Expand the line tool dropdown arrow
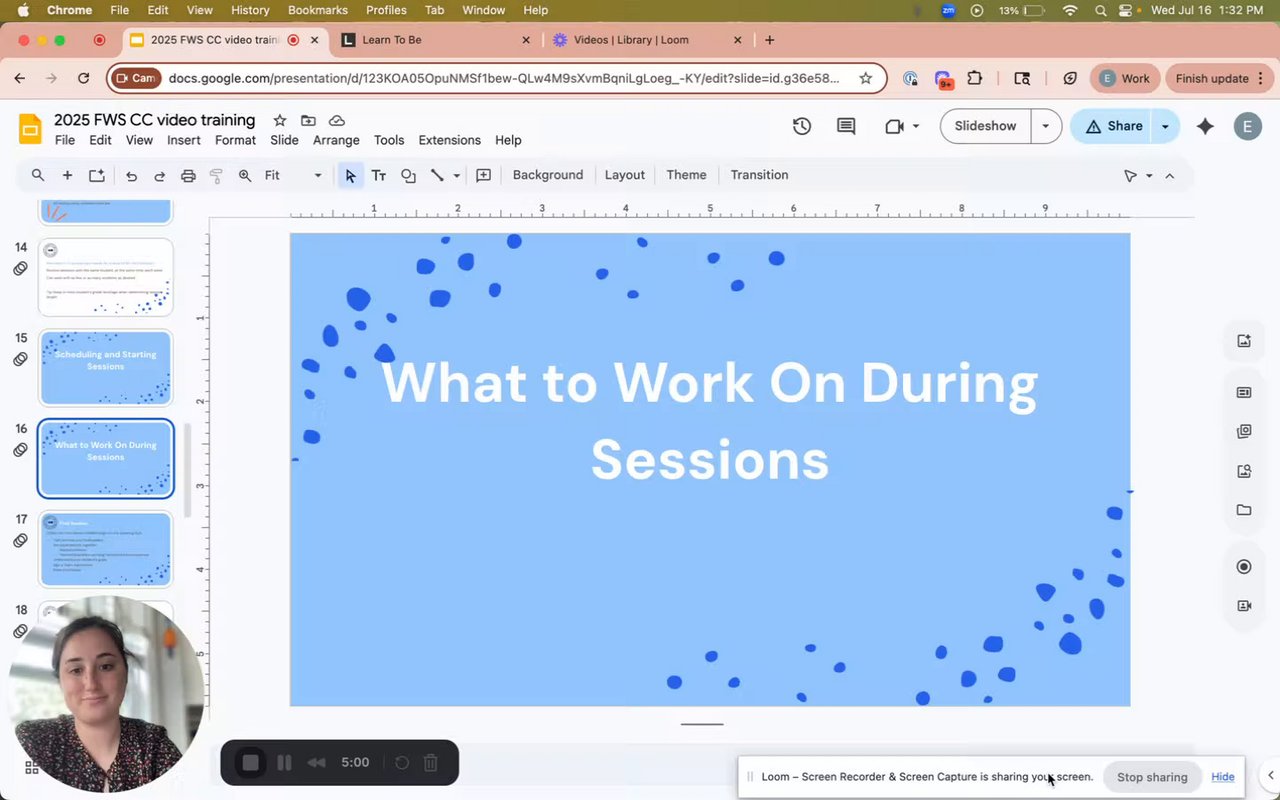Viewport: 1280px width, 800px height. (x=457, y=176)
